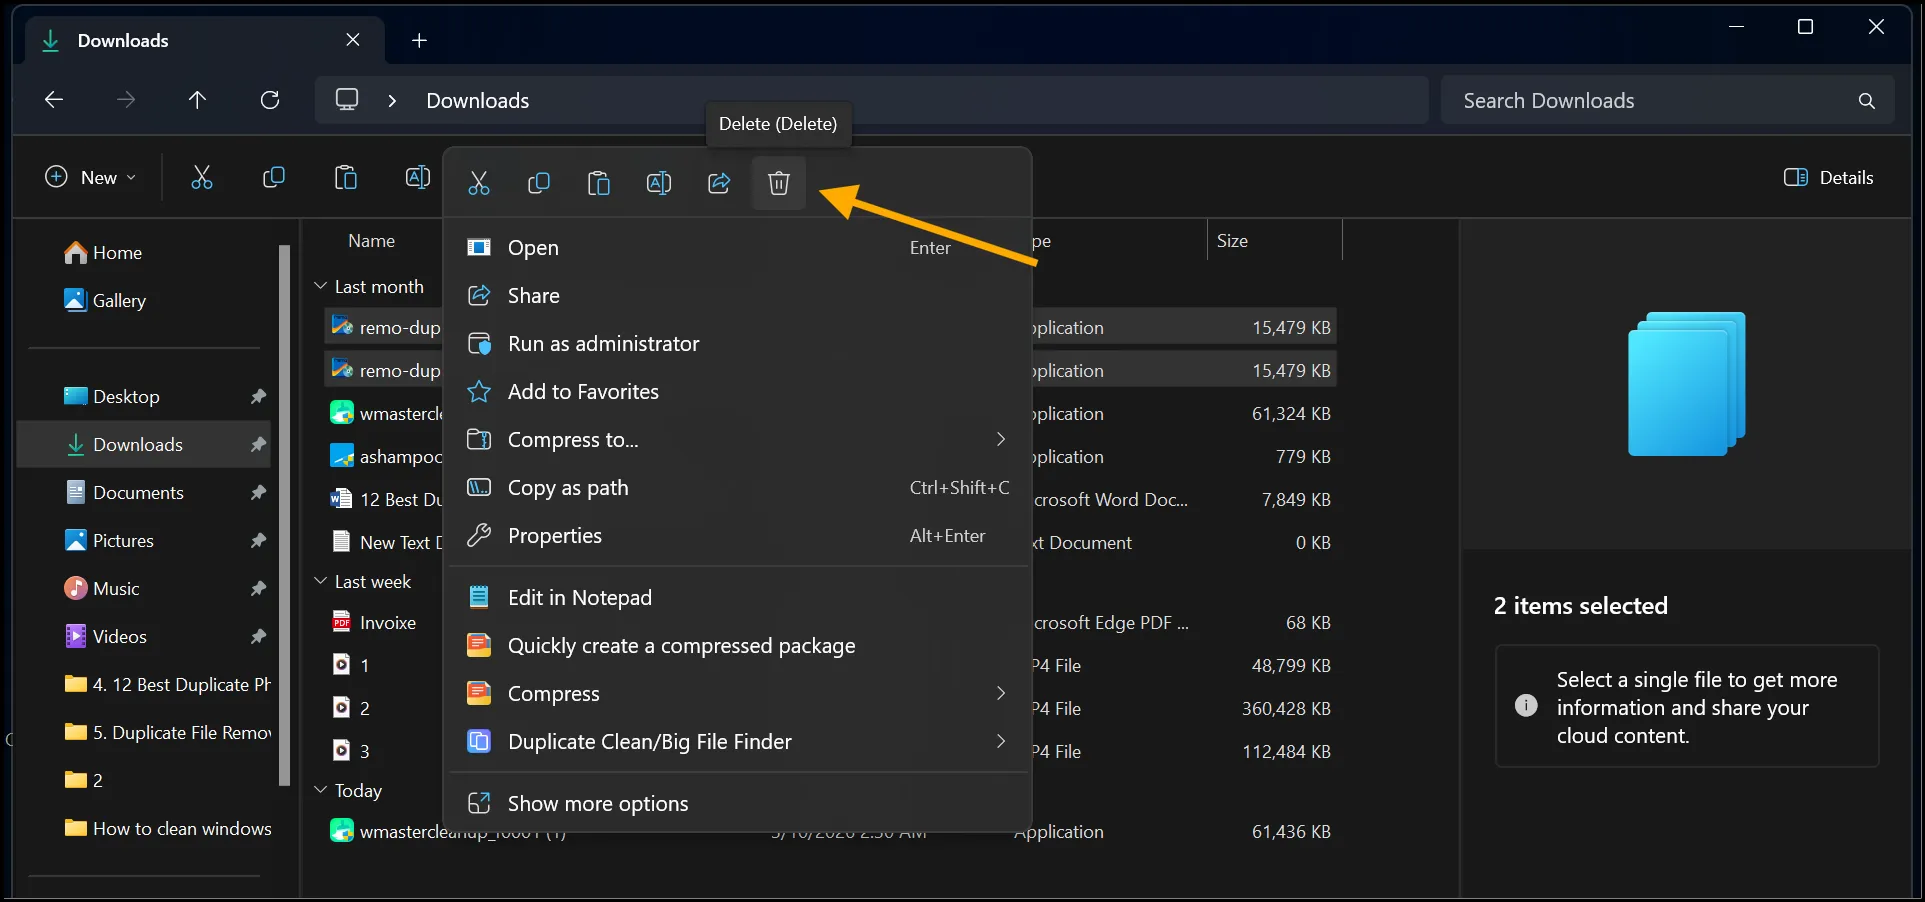
Task: Click the Cut icon in the context menu toolbar
Action: tap(479, 183)
